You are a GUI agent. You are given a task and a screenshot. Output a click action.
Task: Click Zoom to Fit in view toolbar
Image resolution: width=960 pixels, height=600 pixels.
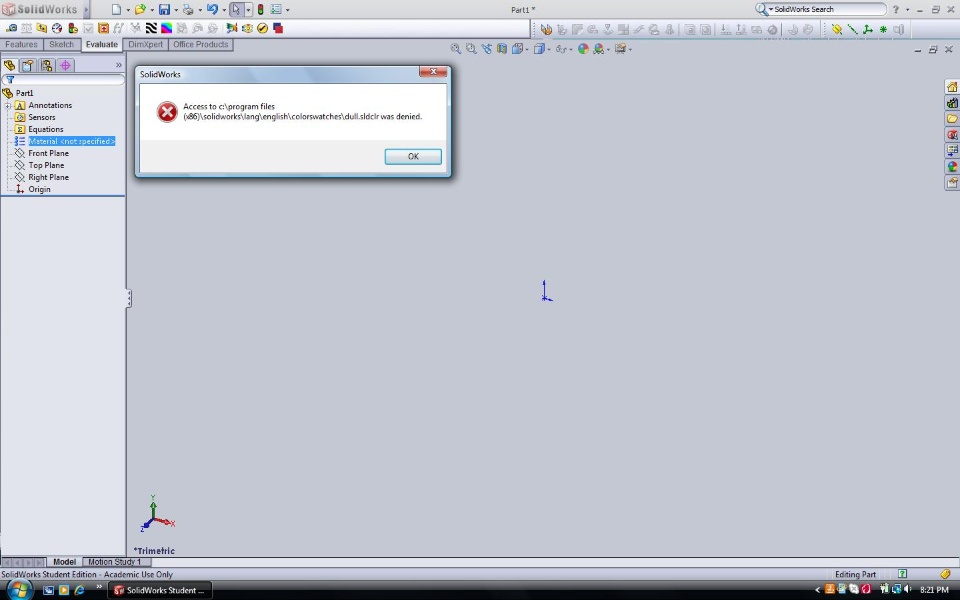click(x=456, y=48)
